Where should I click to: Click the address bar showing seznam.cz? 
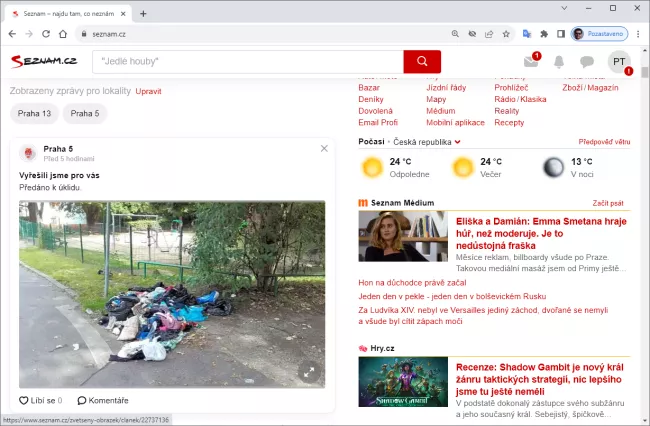(x=265, y=34)
